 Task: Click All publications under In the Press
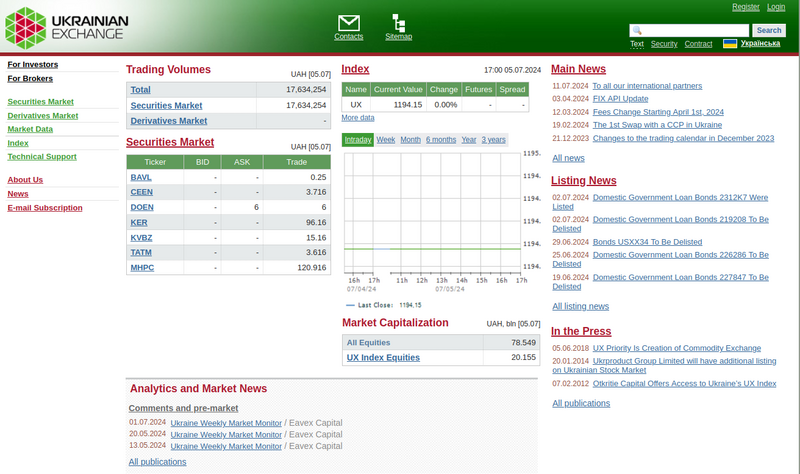point(581,404)
